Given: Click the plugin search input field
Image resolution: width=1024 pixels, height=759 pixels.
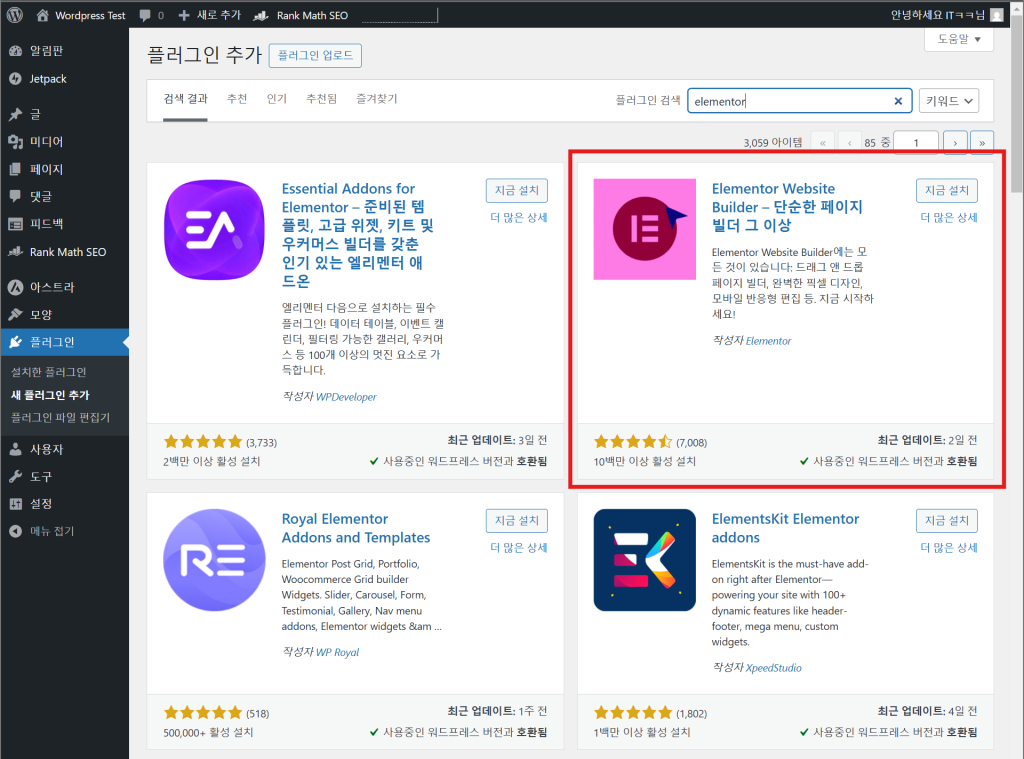Looking at the screenshot, I should pyautogui.click(x=799, y=101).
